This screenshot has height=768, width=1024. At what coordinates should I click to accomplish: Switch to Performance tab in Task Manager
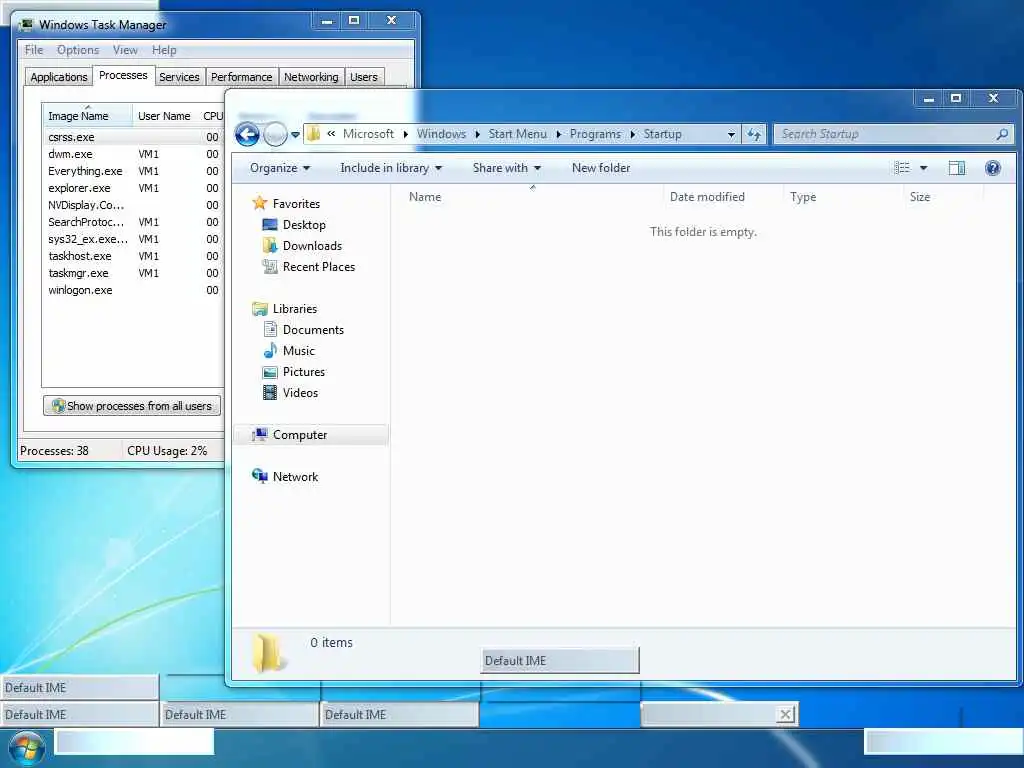coord(242,77)
